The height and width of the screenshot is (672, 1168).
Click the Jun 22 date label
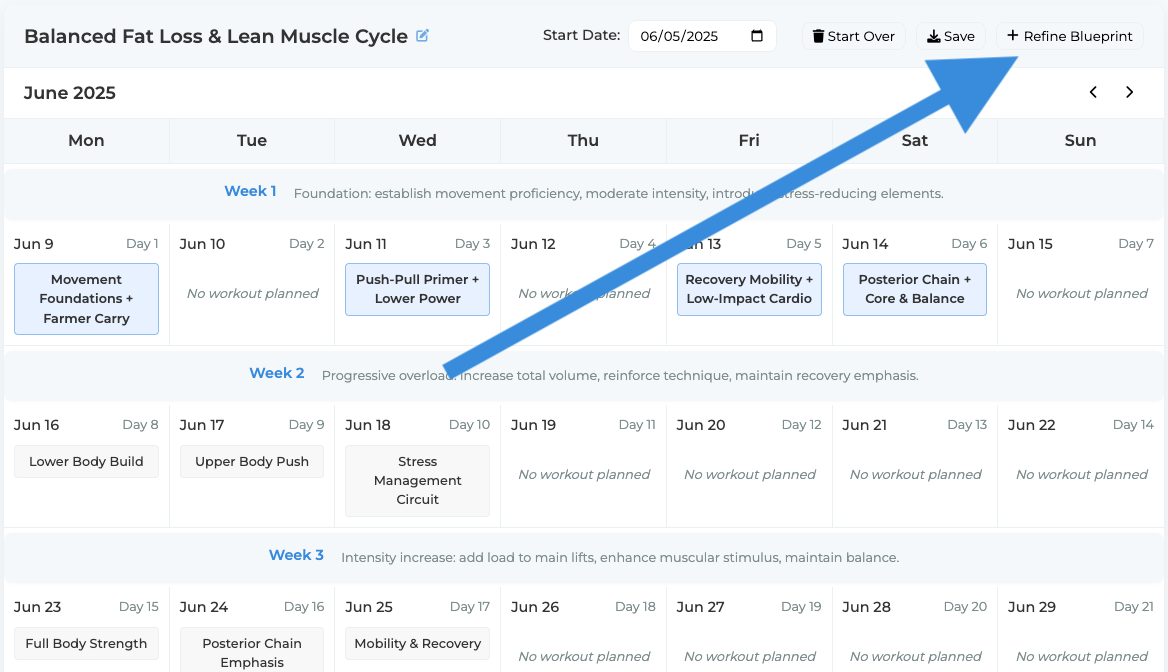coord(1031,425)
